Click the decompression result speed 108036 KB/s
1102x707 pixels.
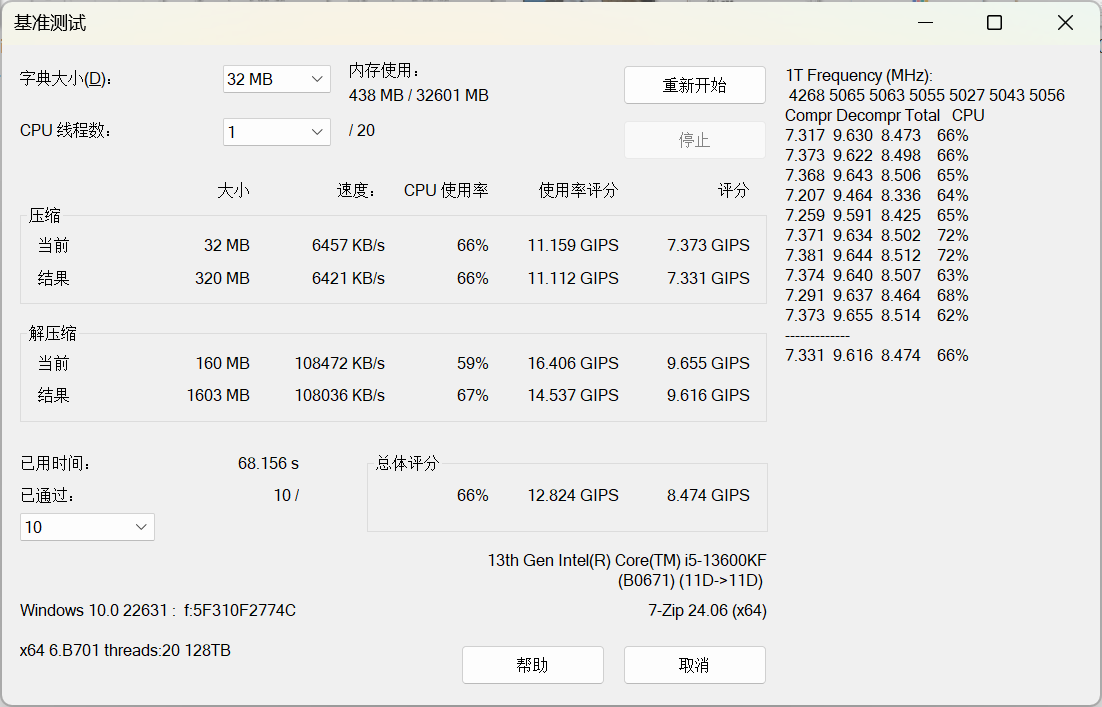click(x=339, y=396)
